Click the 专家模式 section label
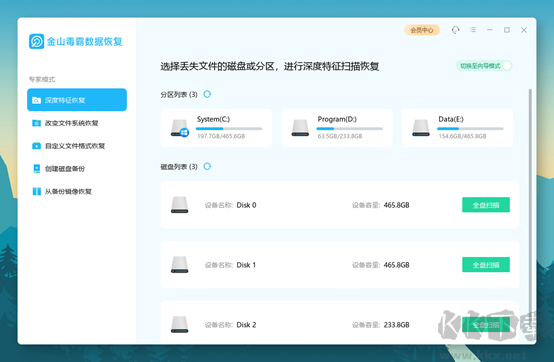 [x=42, y=79]
